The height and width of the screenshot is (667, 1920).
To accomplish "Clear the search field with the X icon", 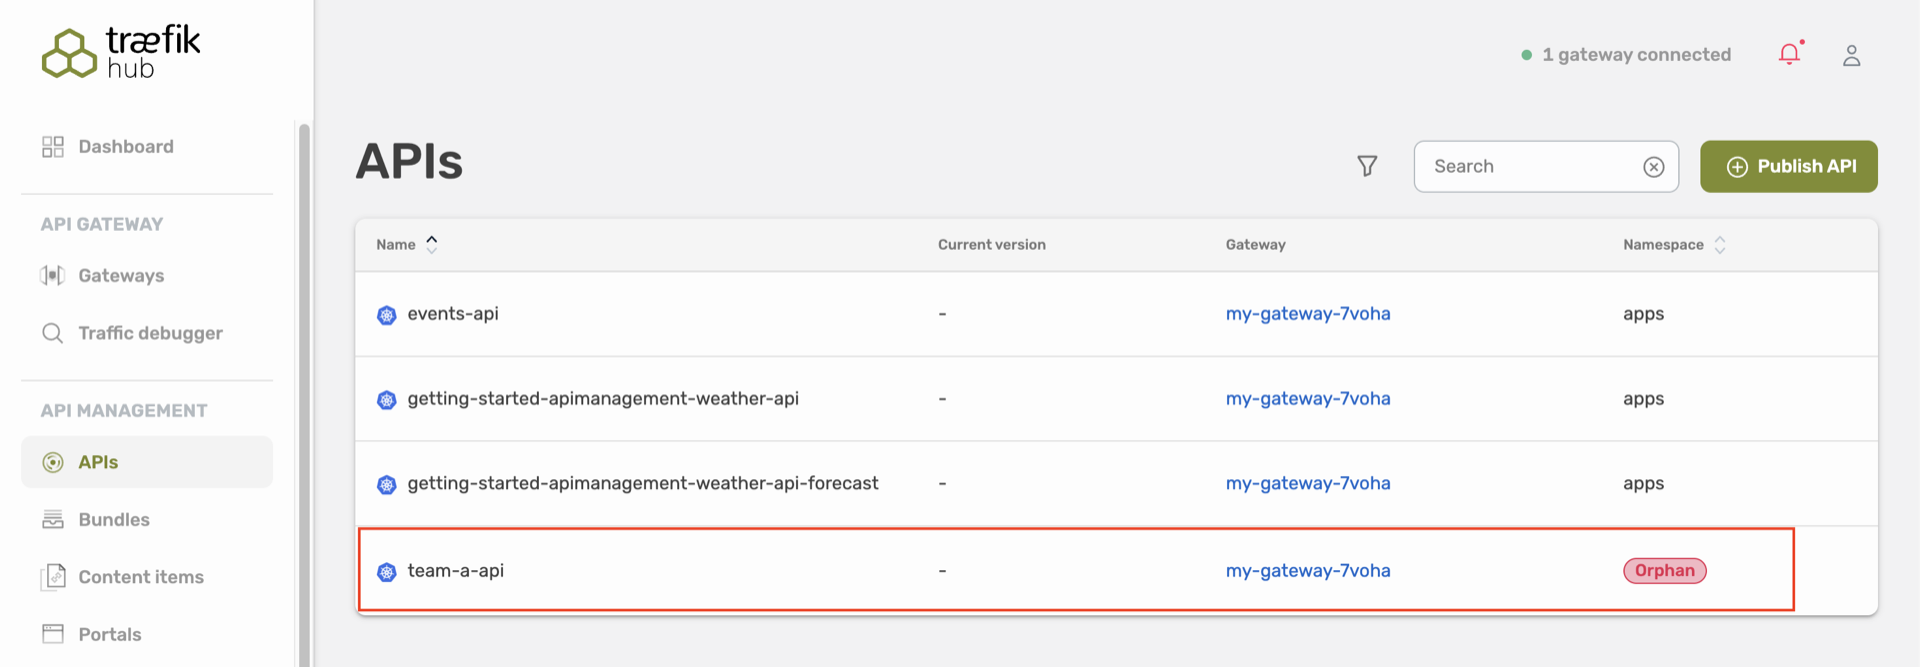I will (1654, 167).
